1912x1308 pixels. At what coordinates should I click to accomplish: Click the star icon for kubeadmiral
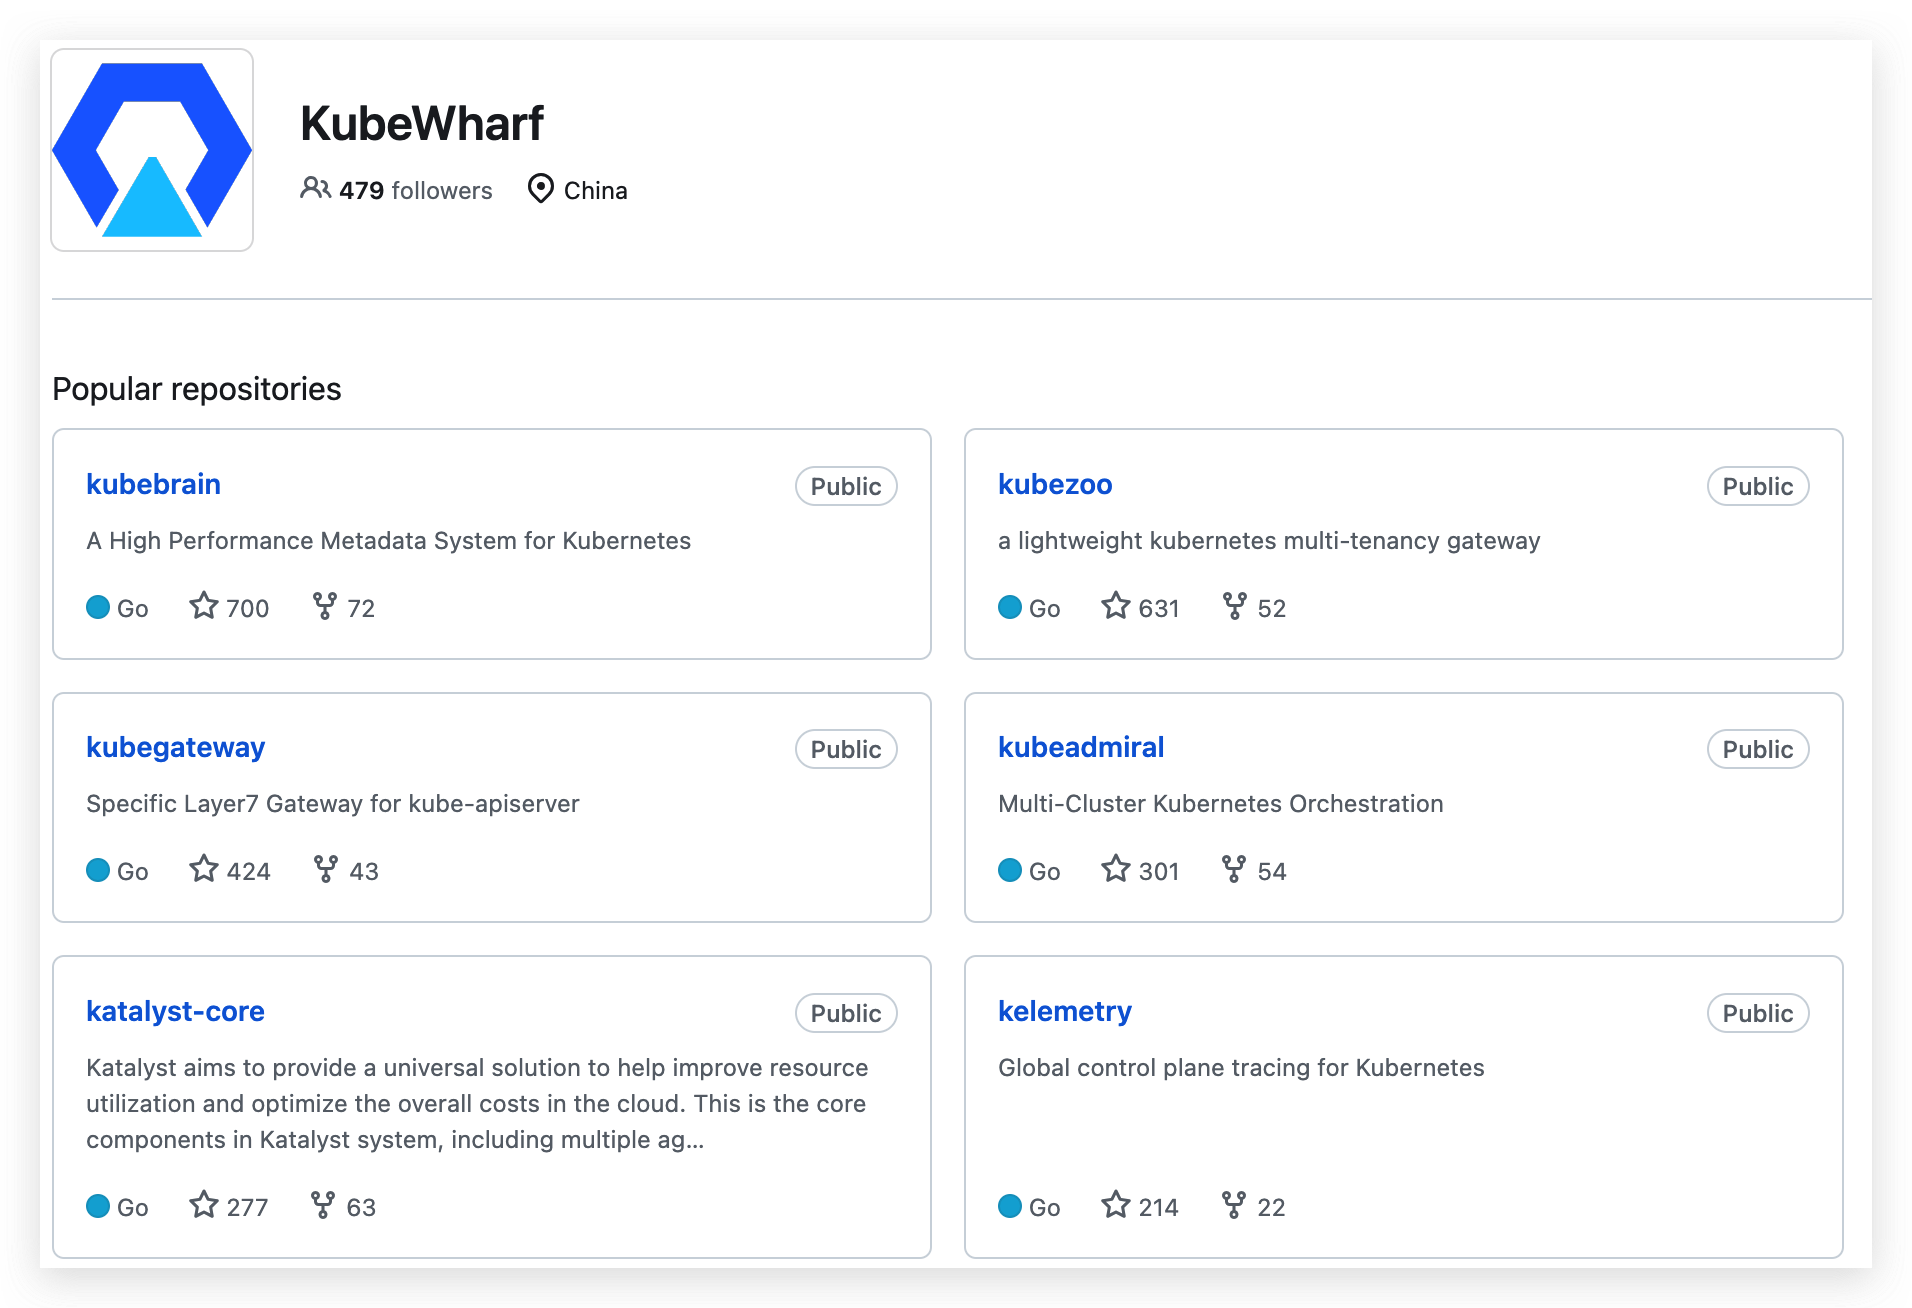[1116, 869]
